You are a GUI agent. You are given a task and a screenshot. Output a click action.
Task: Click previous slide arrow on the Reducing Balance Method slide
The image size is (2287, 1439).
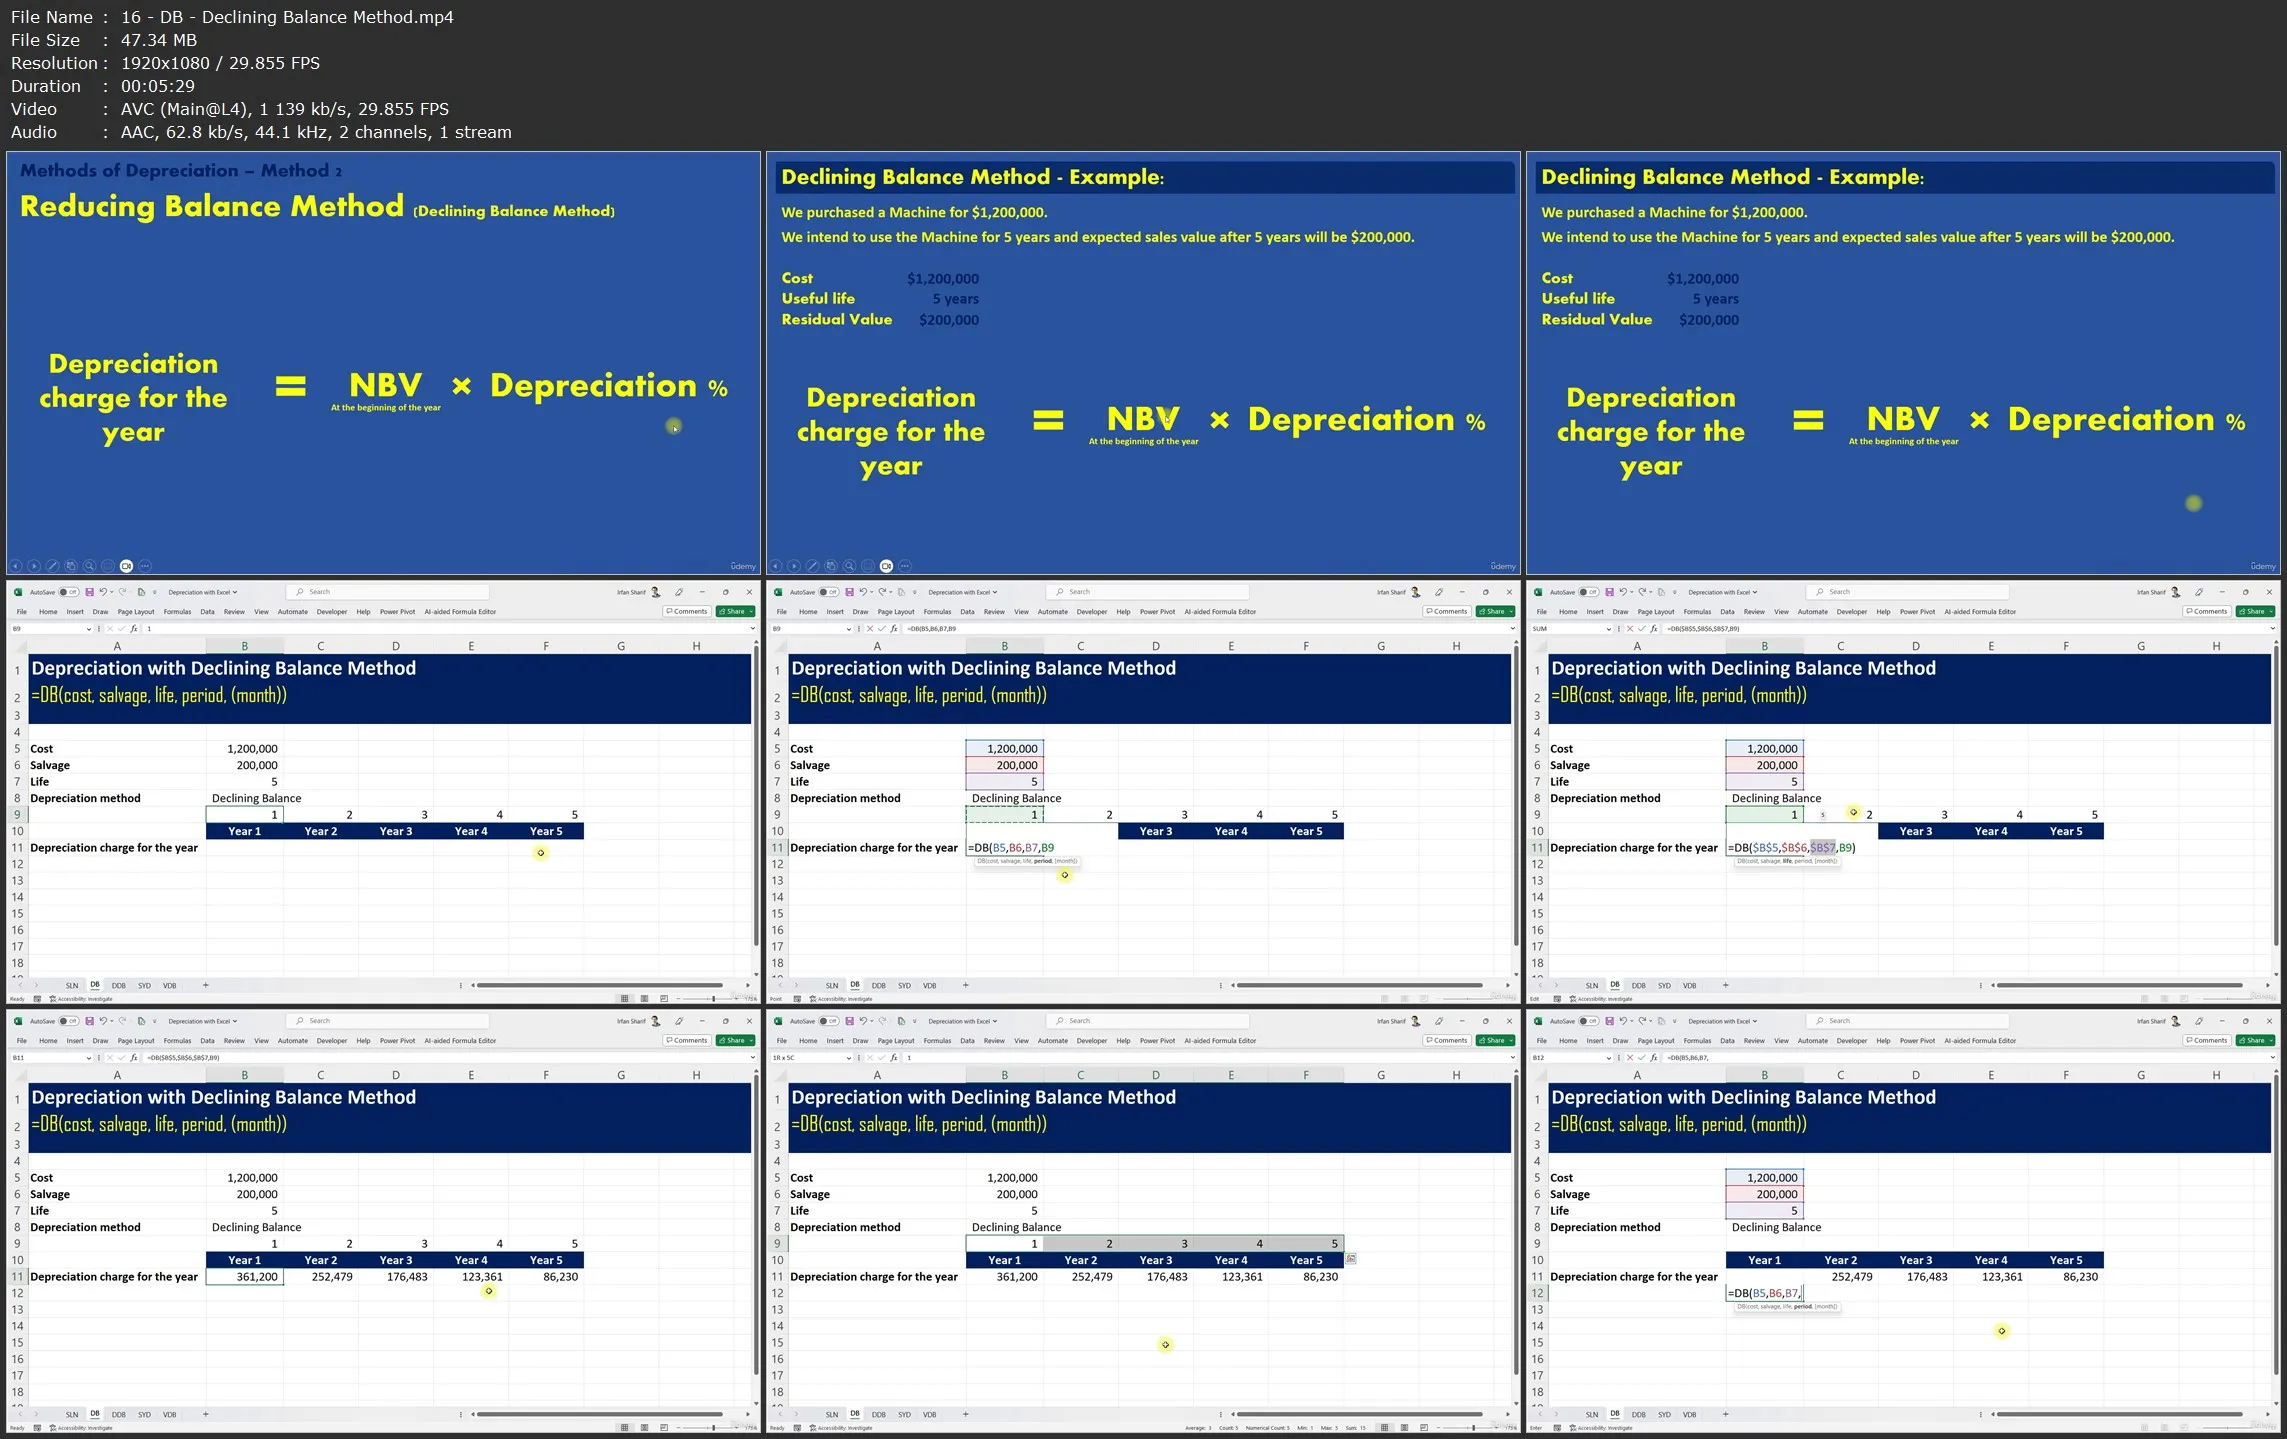click(x=16, y=566)
